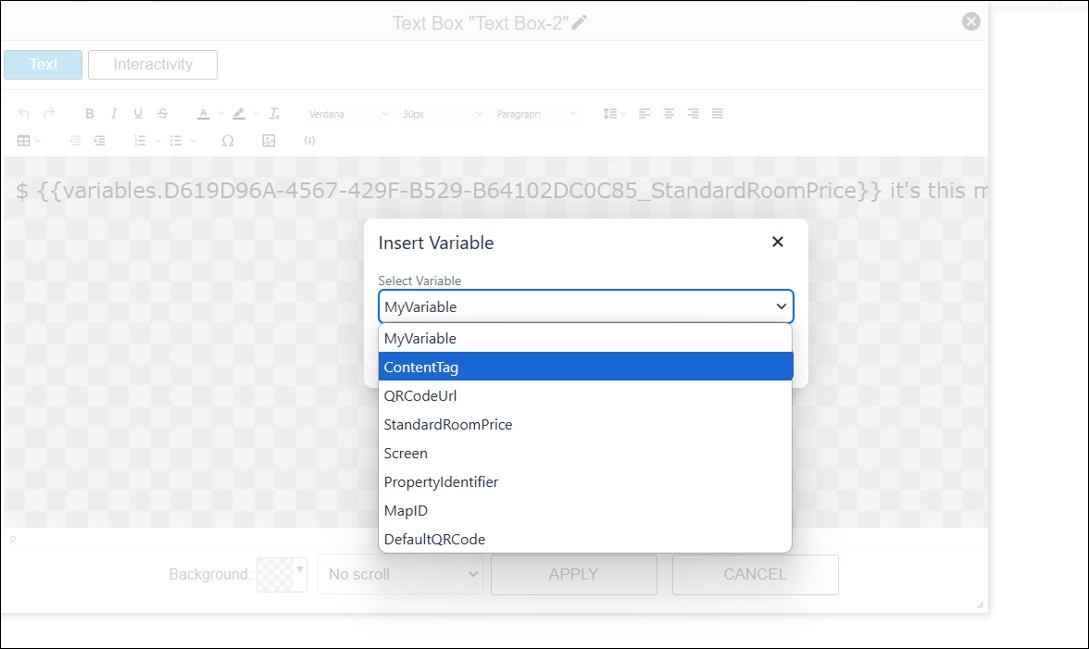Click the strikethrough icon

coord(162,114)
